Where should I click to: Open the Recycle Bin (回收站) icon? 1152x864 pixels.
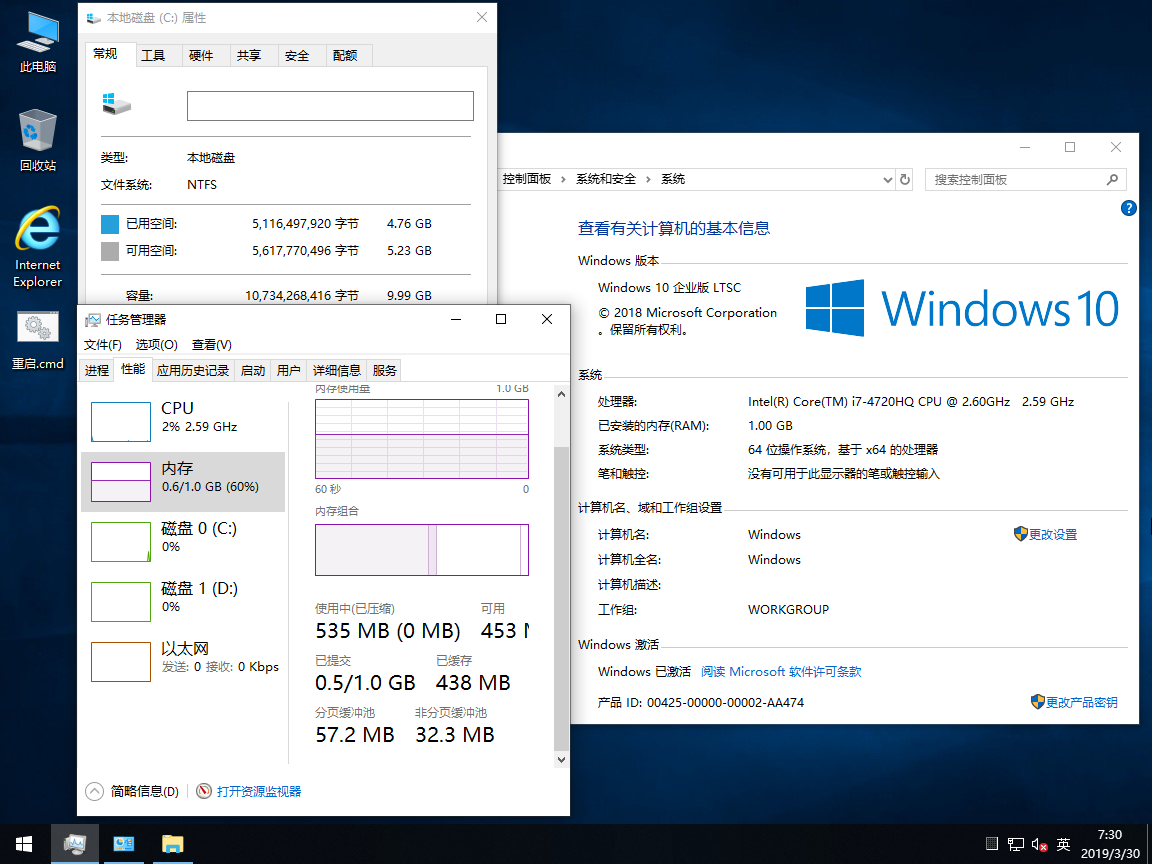[x=38, y=140]
